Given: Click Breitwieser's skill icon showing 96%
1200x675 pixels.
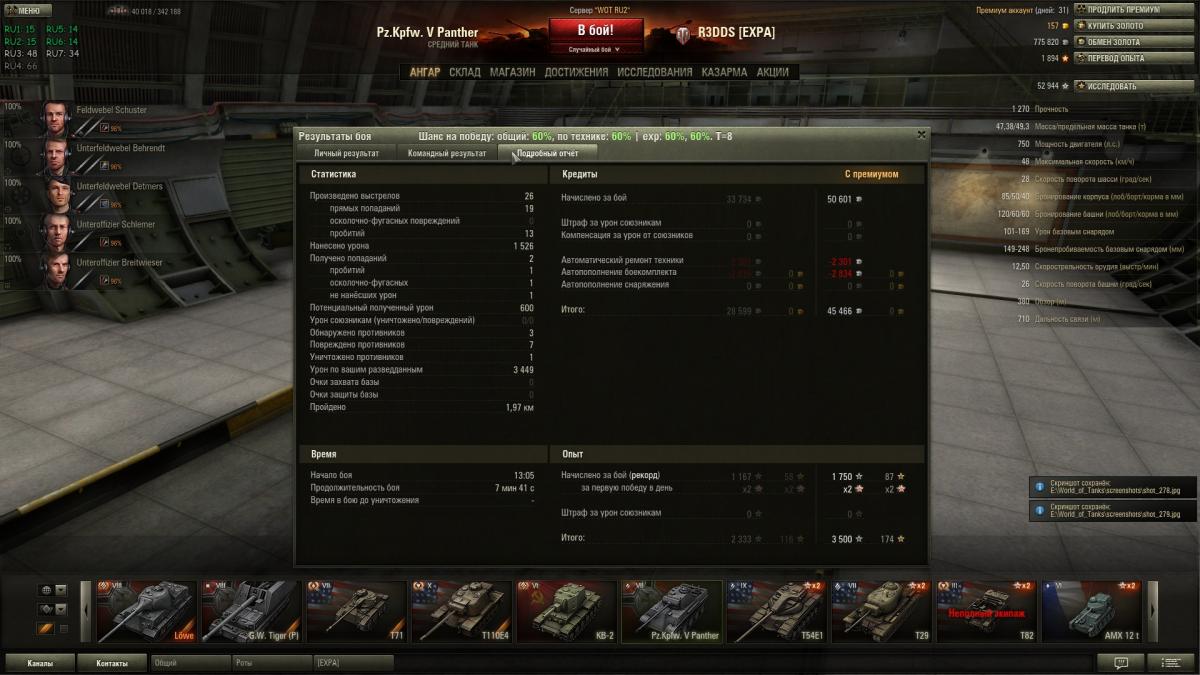Looking at the screenshot, I should point(104,280).
